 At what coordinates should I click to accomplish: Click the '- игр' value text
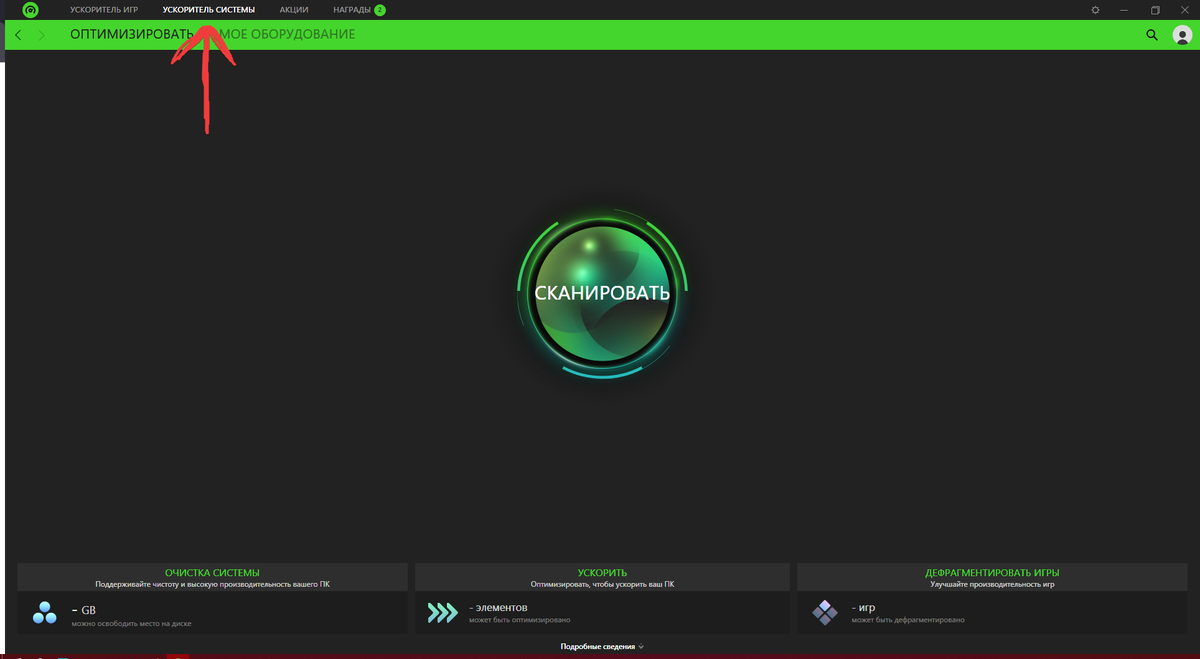pyautogui.click(x=863, y=608)
